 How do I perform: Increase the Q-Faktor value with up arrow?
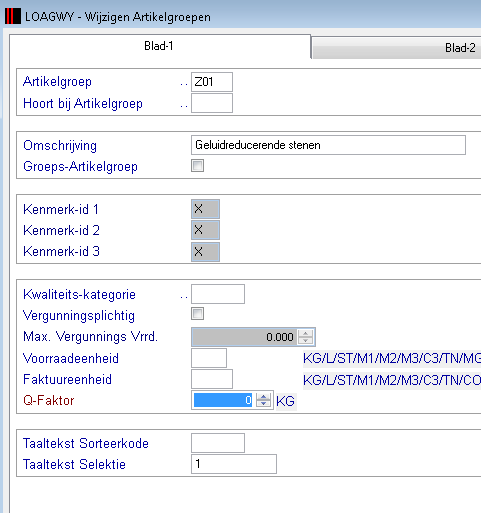263,397
